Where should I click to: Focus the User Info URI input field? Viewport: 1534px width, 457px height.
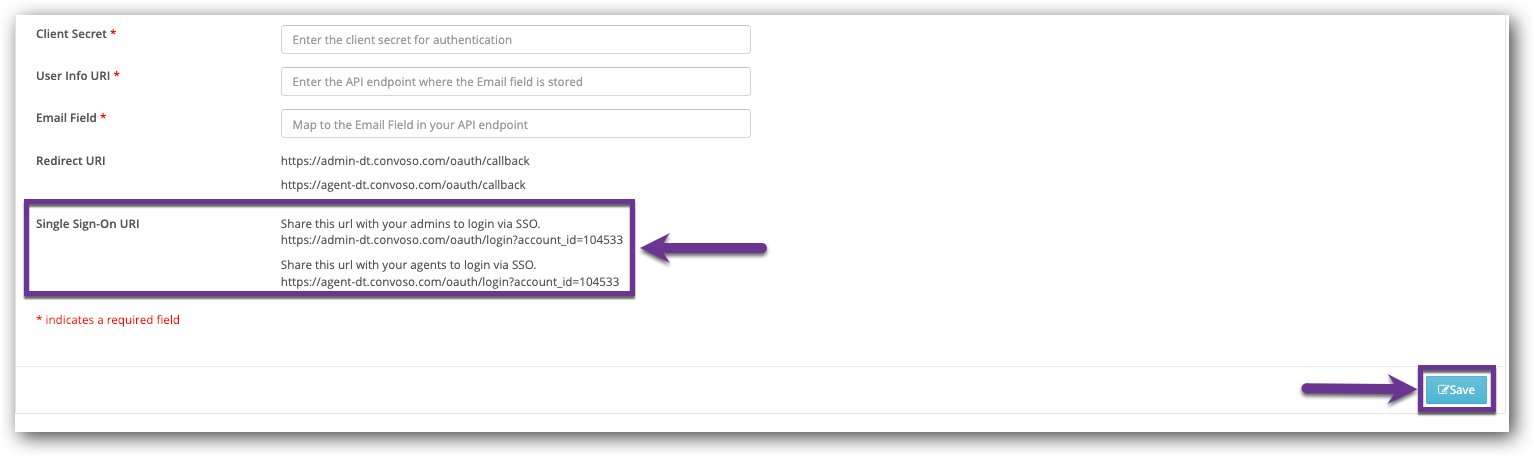coord(516,82)
